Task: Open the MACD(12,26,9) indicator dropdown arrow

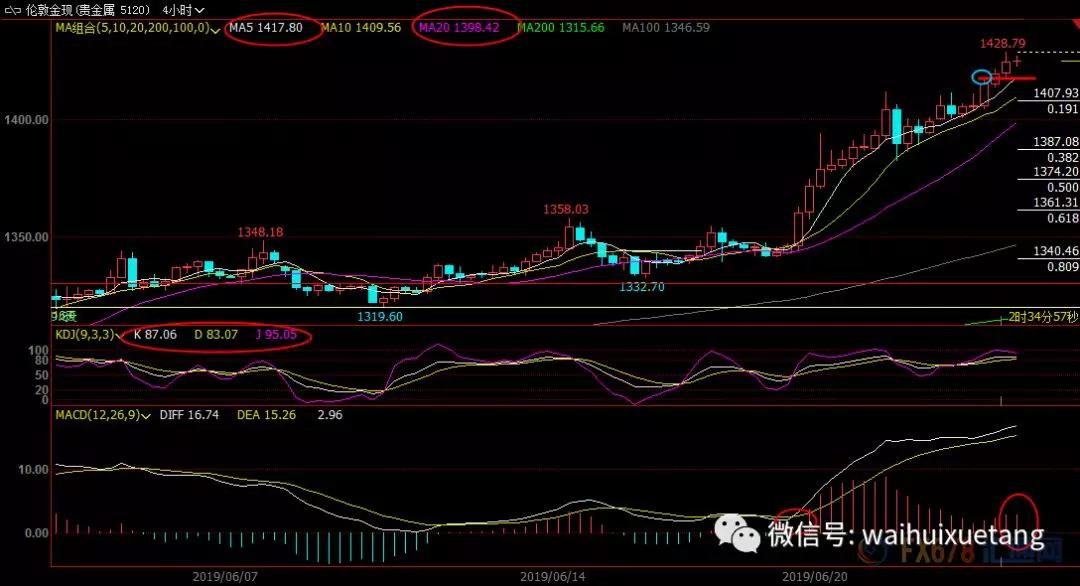Action: coord(147,415)
